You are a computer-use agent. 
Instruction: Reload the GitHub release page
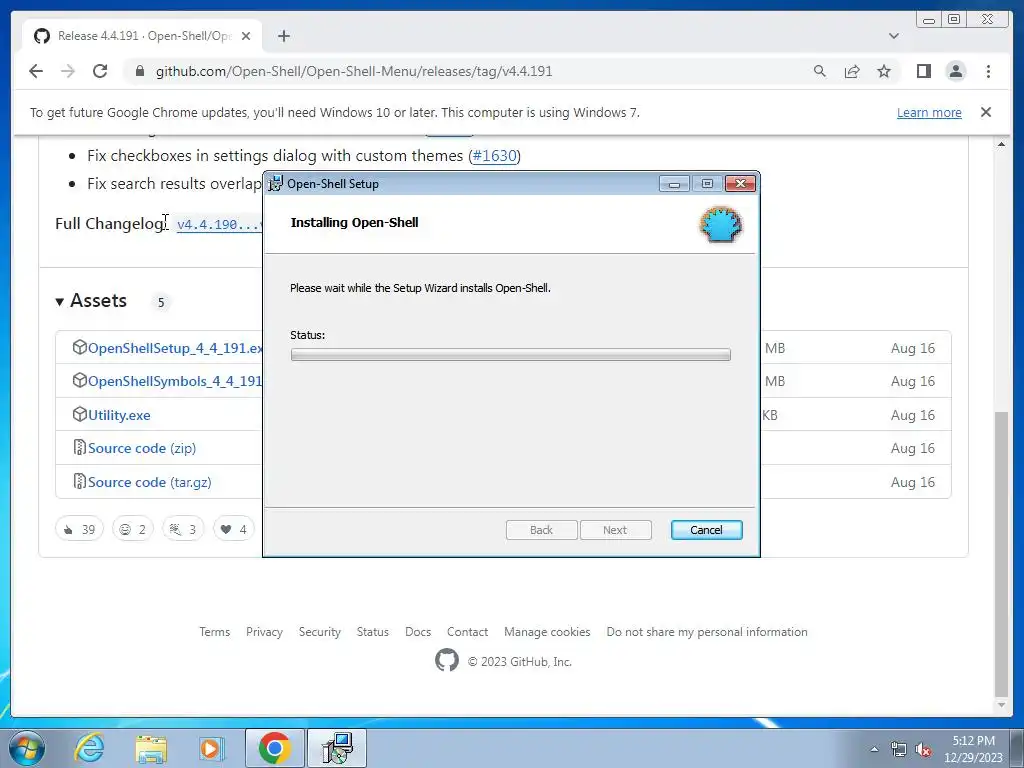[x=100, y=71]
